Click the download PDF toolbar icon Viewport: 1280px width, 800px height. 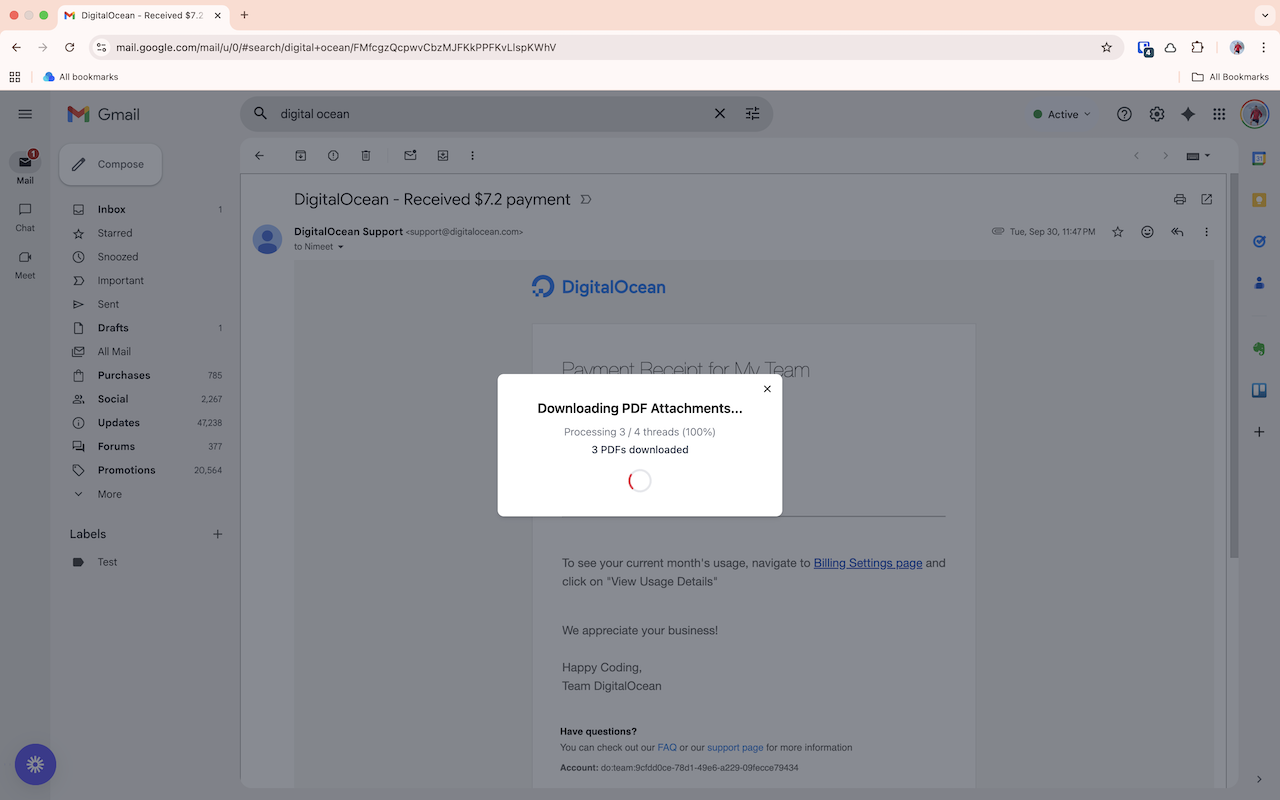(443, 156)
